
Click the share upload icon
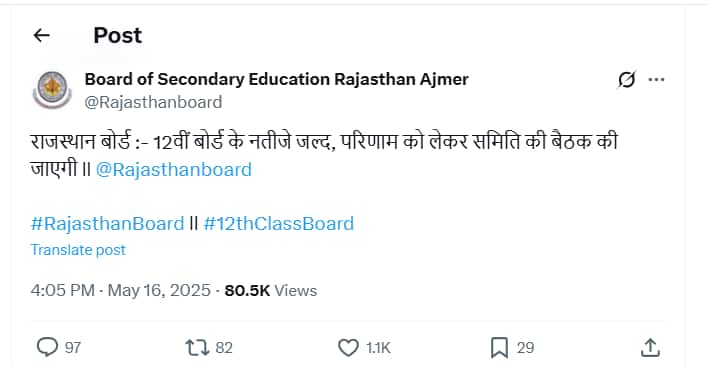pyautogui.click(x=650, y=348)
